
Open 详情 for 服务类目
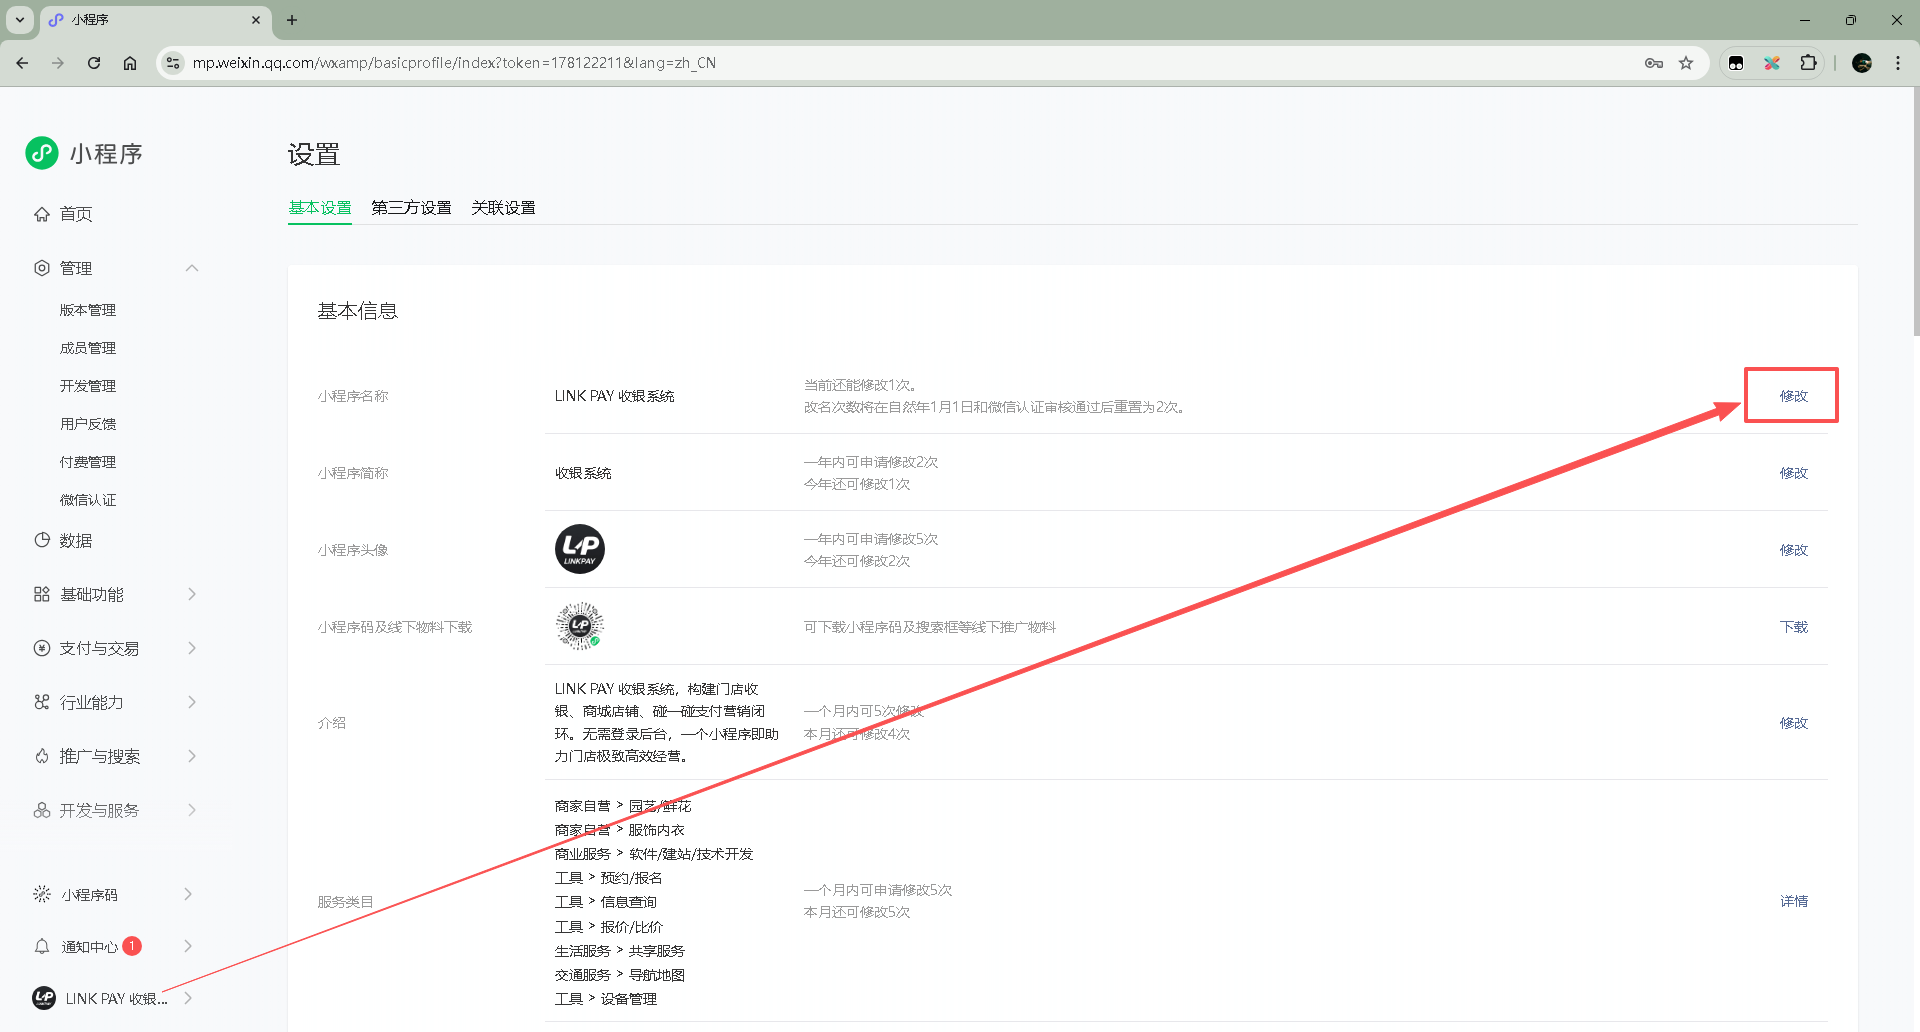click(x=1793, y=901)
